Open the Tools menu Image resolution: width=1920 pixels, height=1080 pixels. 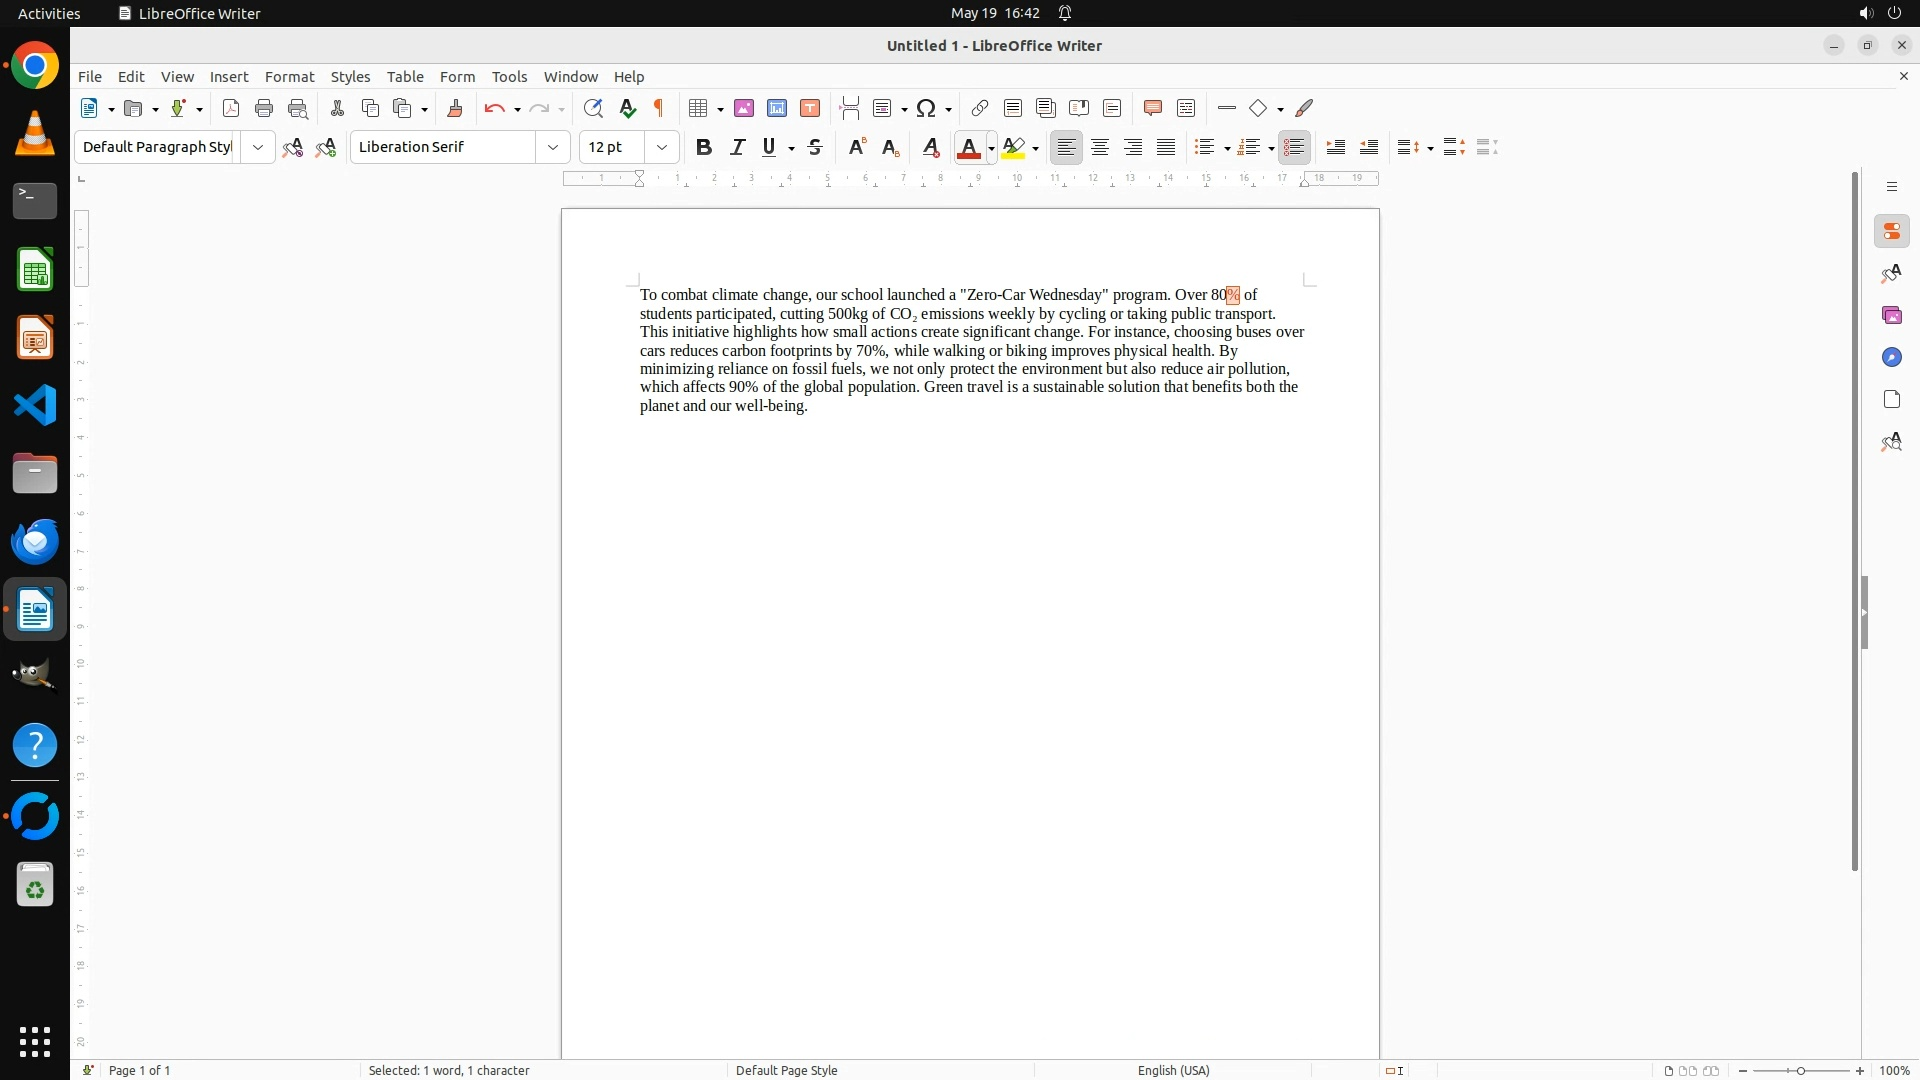point(509,77)
